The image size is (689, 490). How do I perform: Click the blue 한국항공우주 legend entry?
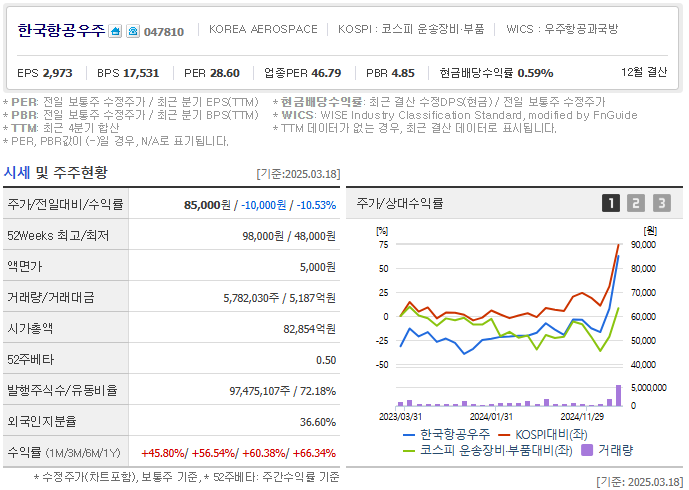(x=446, y=435)
